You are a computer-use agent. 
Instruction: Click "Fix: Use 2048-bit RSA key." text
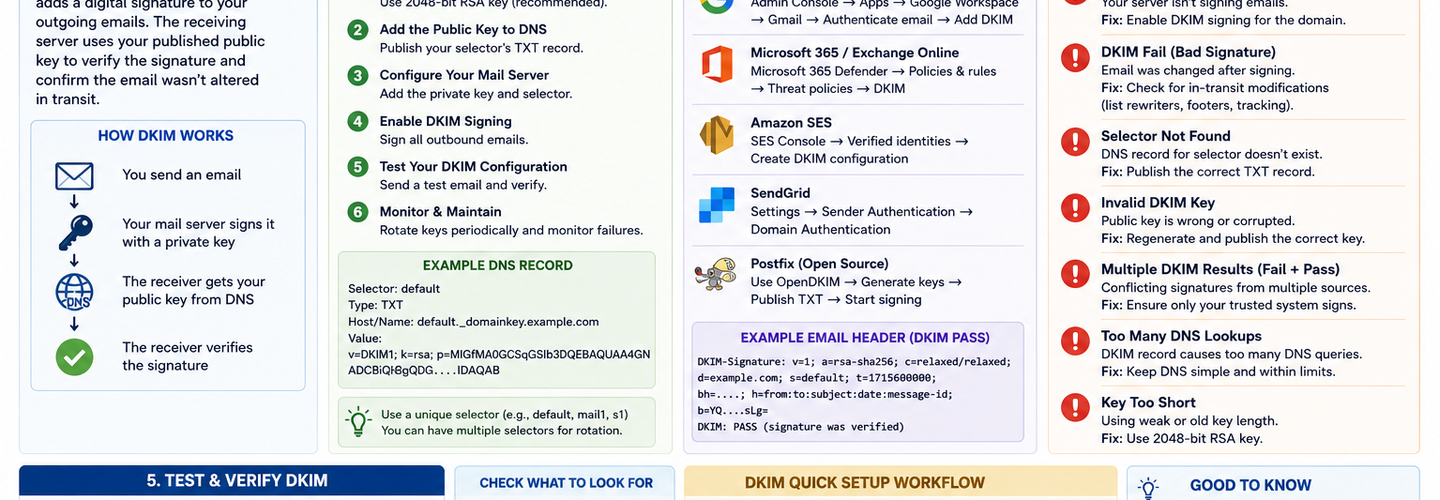1182,438
